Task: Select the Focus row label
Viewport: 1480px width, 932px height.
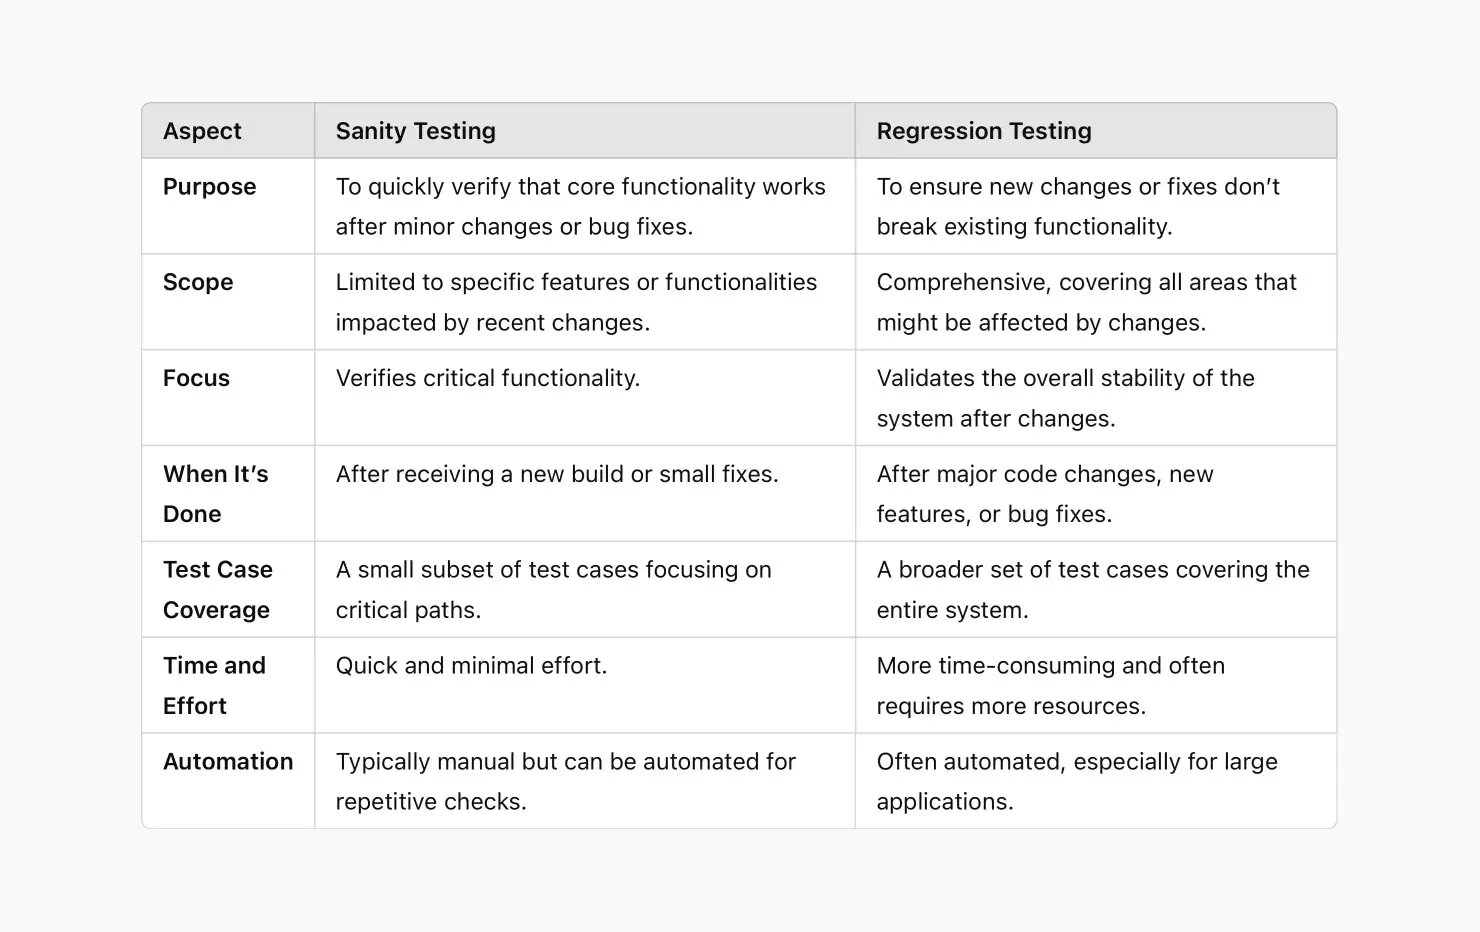Action: pyautogui.click(x=196, y=378)
